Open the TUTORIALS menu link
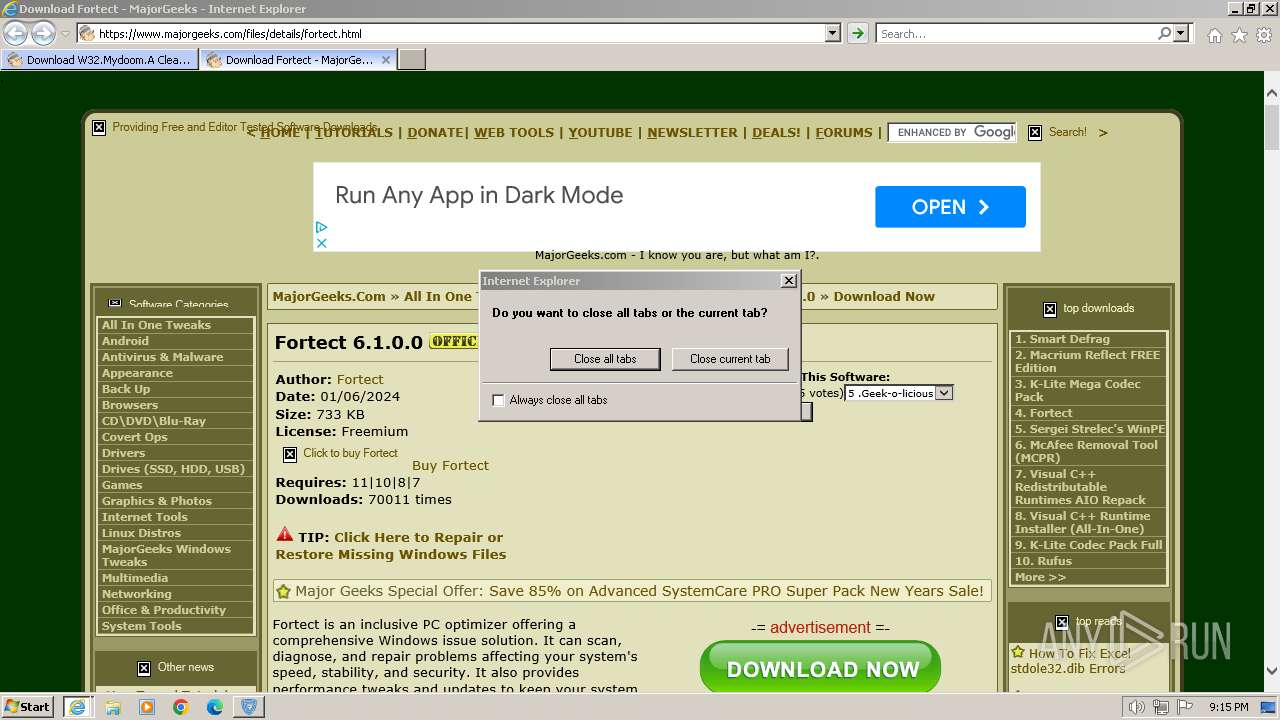Viewport: 1280px width, 720px height. click(354, 132)
